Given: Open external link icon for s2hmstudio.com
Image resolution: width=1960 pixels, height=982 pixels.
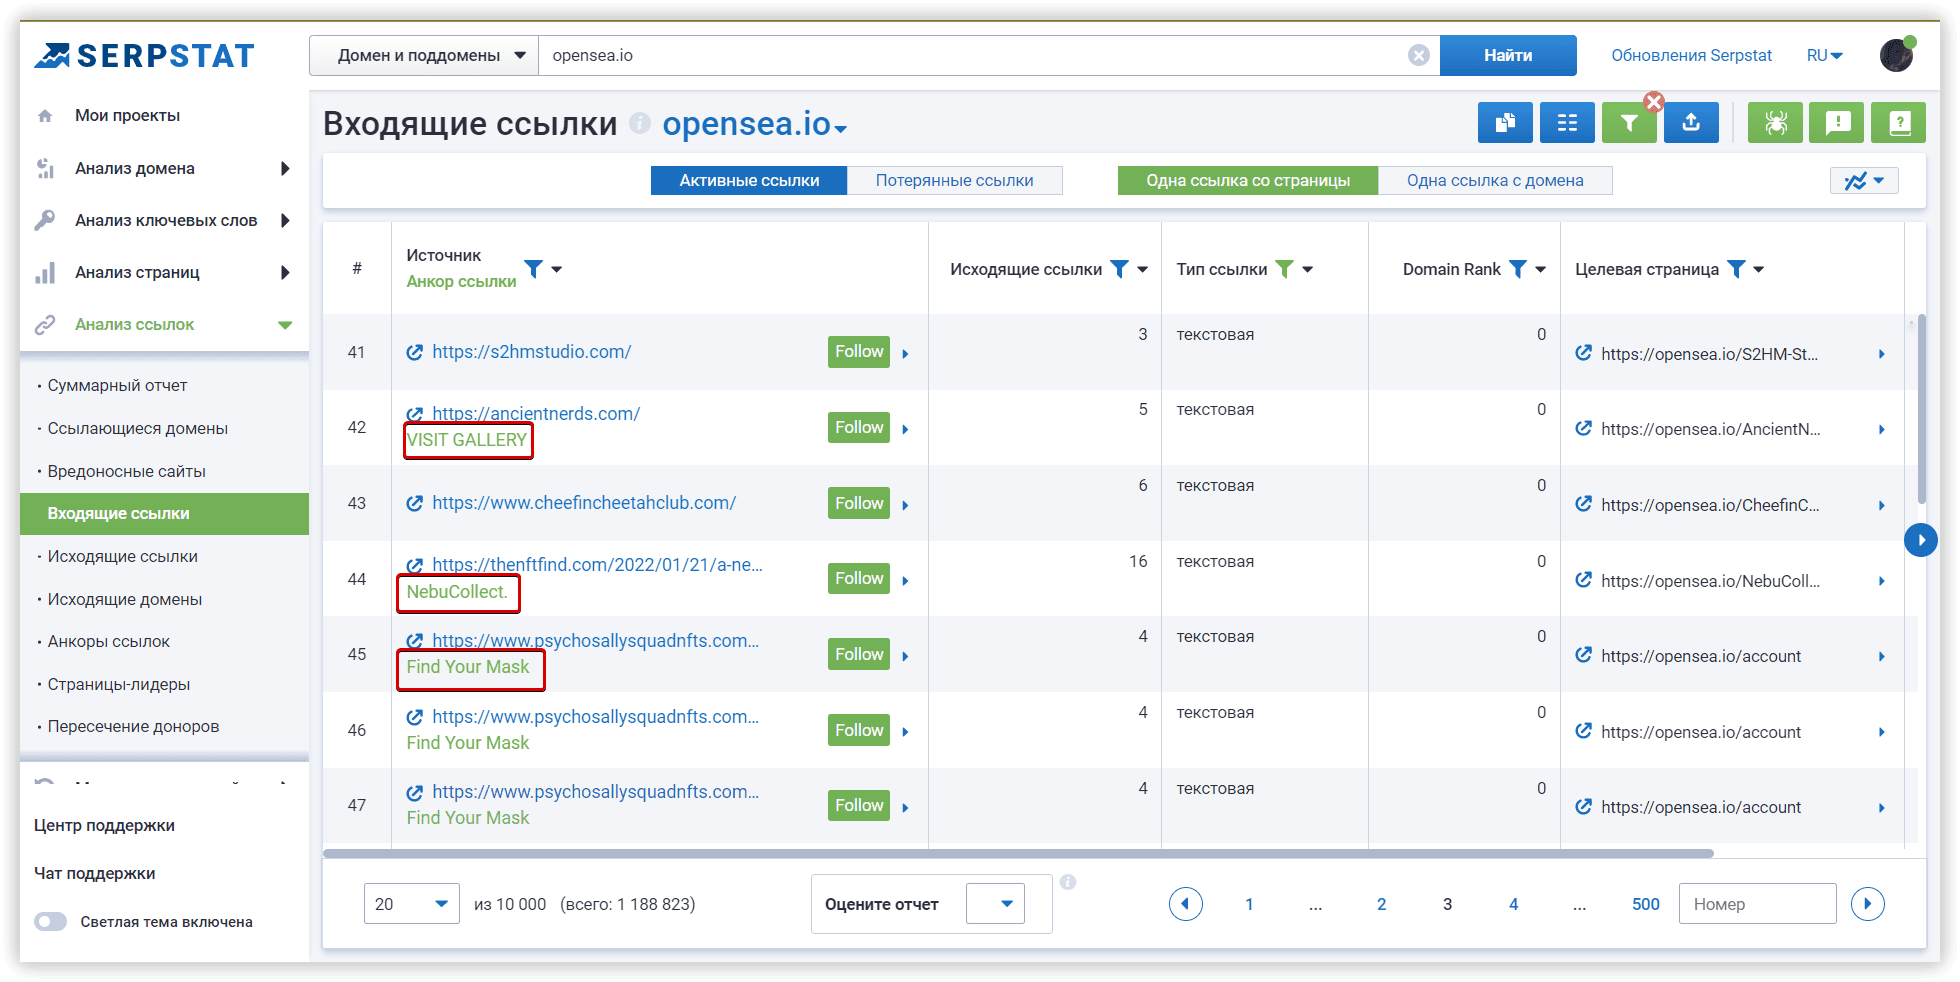Looking at the screenshot, I should coord(415,352).
